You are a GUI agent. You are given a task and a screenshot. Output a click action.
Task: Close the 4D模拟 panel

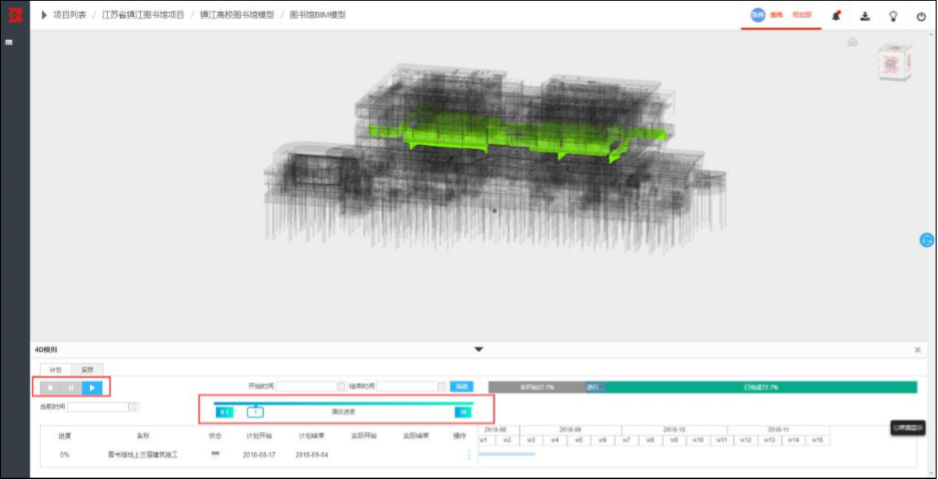tap(918, 350)
